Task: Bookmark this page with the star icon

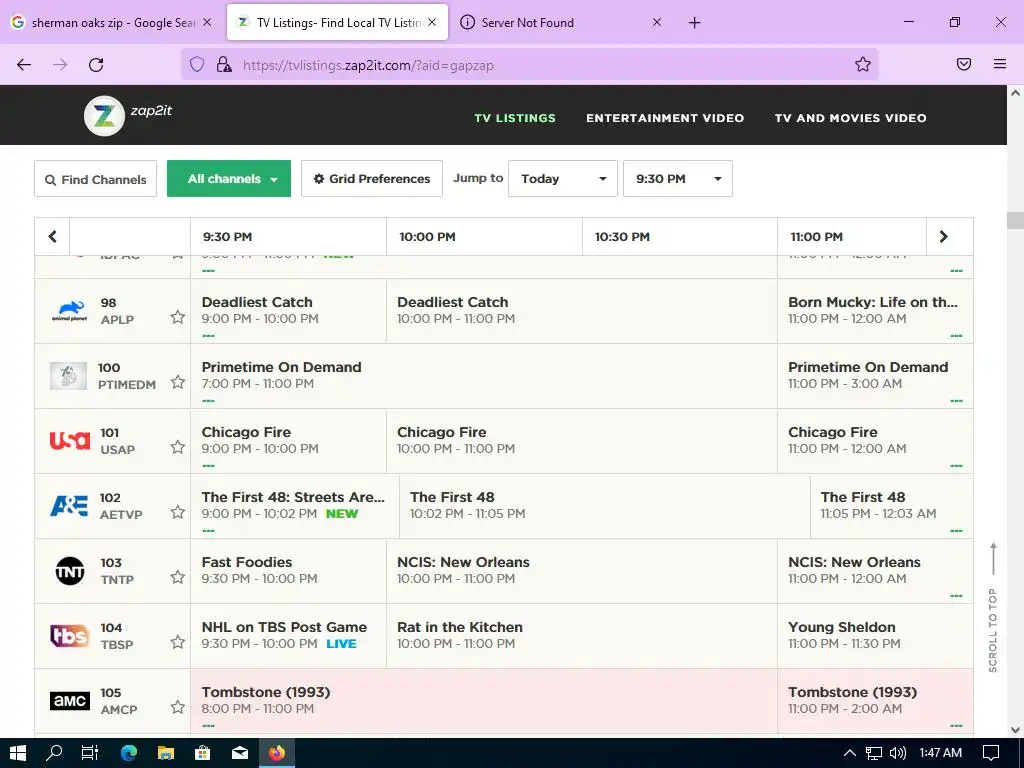Action: (863, 64)
